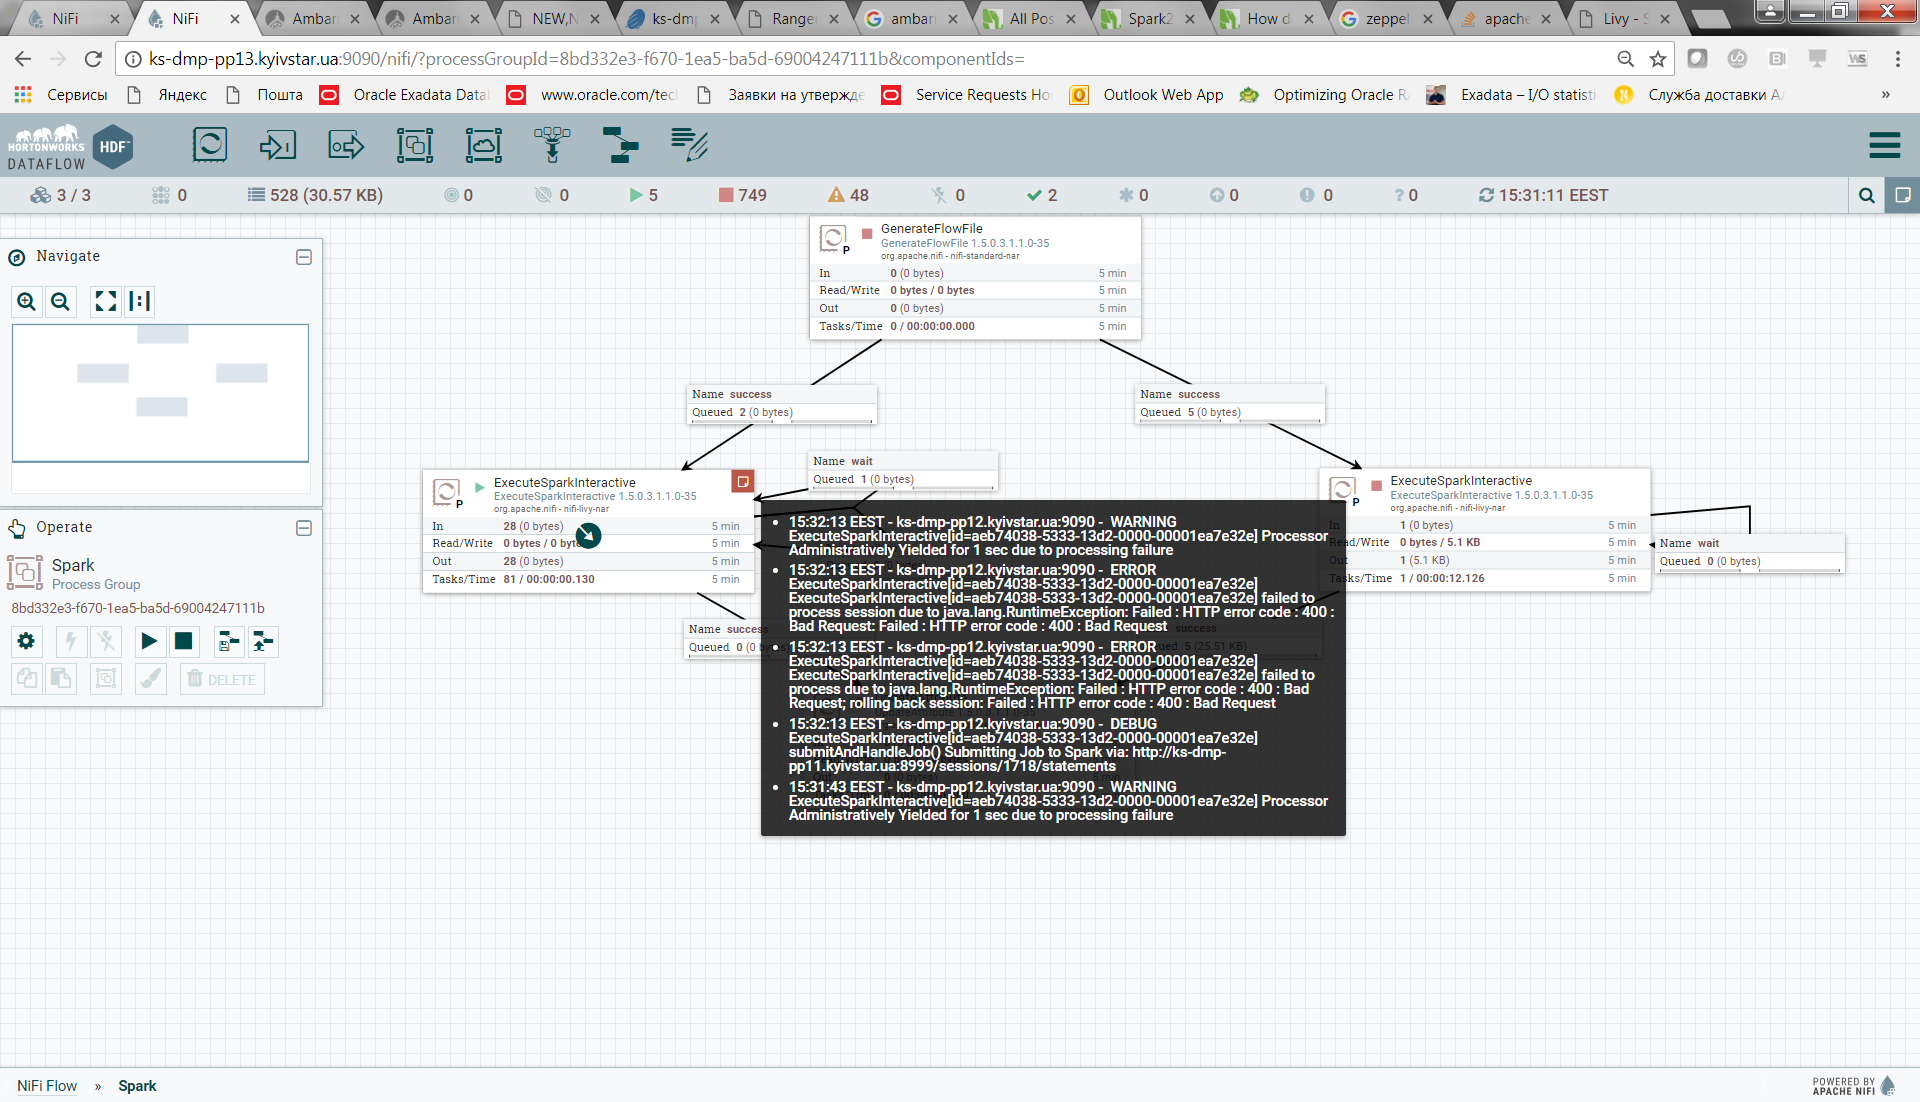Viewport: 1920px width, 1102px height.
Task: Collapse the Navigate panel
Action: pos(304,257)
